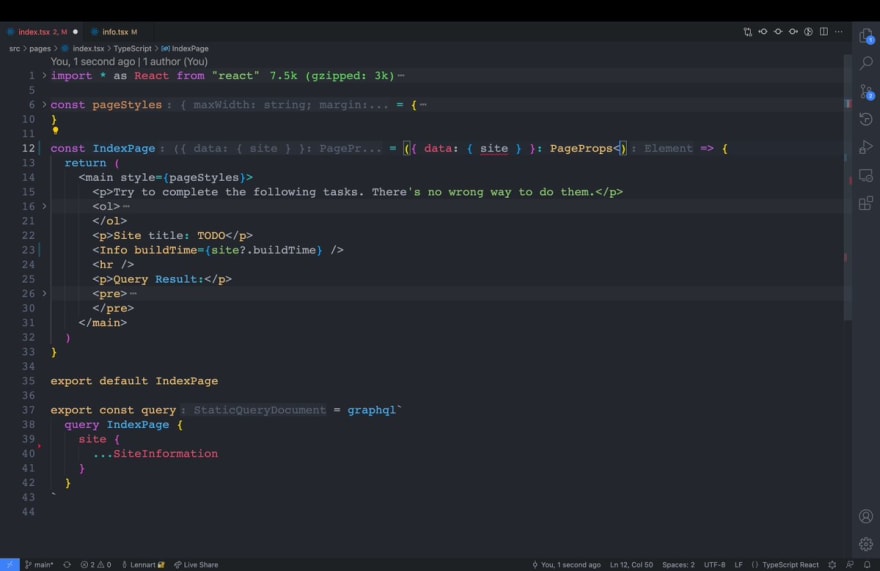Click SiteInformation fragment on line 40
The width and height of the screenshot is (880, 571).
[166, 454]
